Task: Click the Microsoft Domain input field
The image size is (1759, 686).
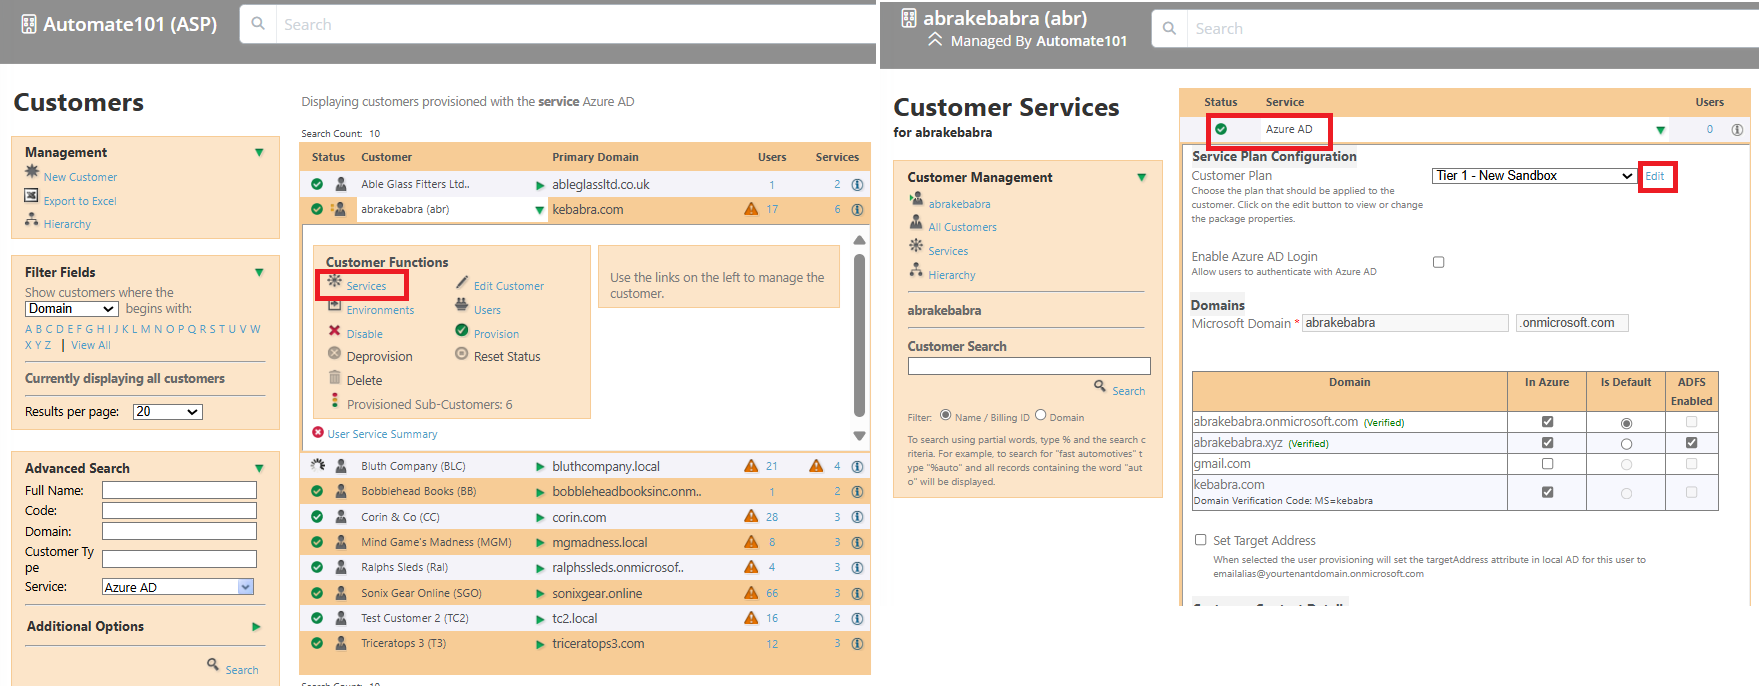Action: 1405,323
